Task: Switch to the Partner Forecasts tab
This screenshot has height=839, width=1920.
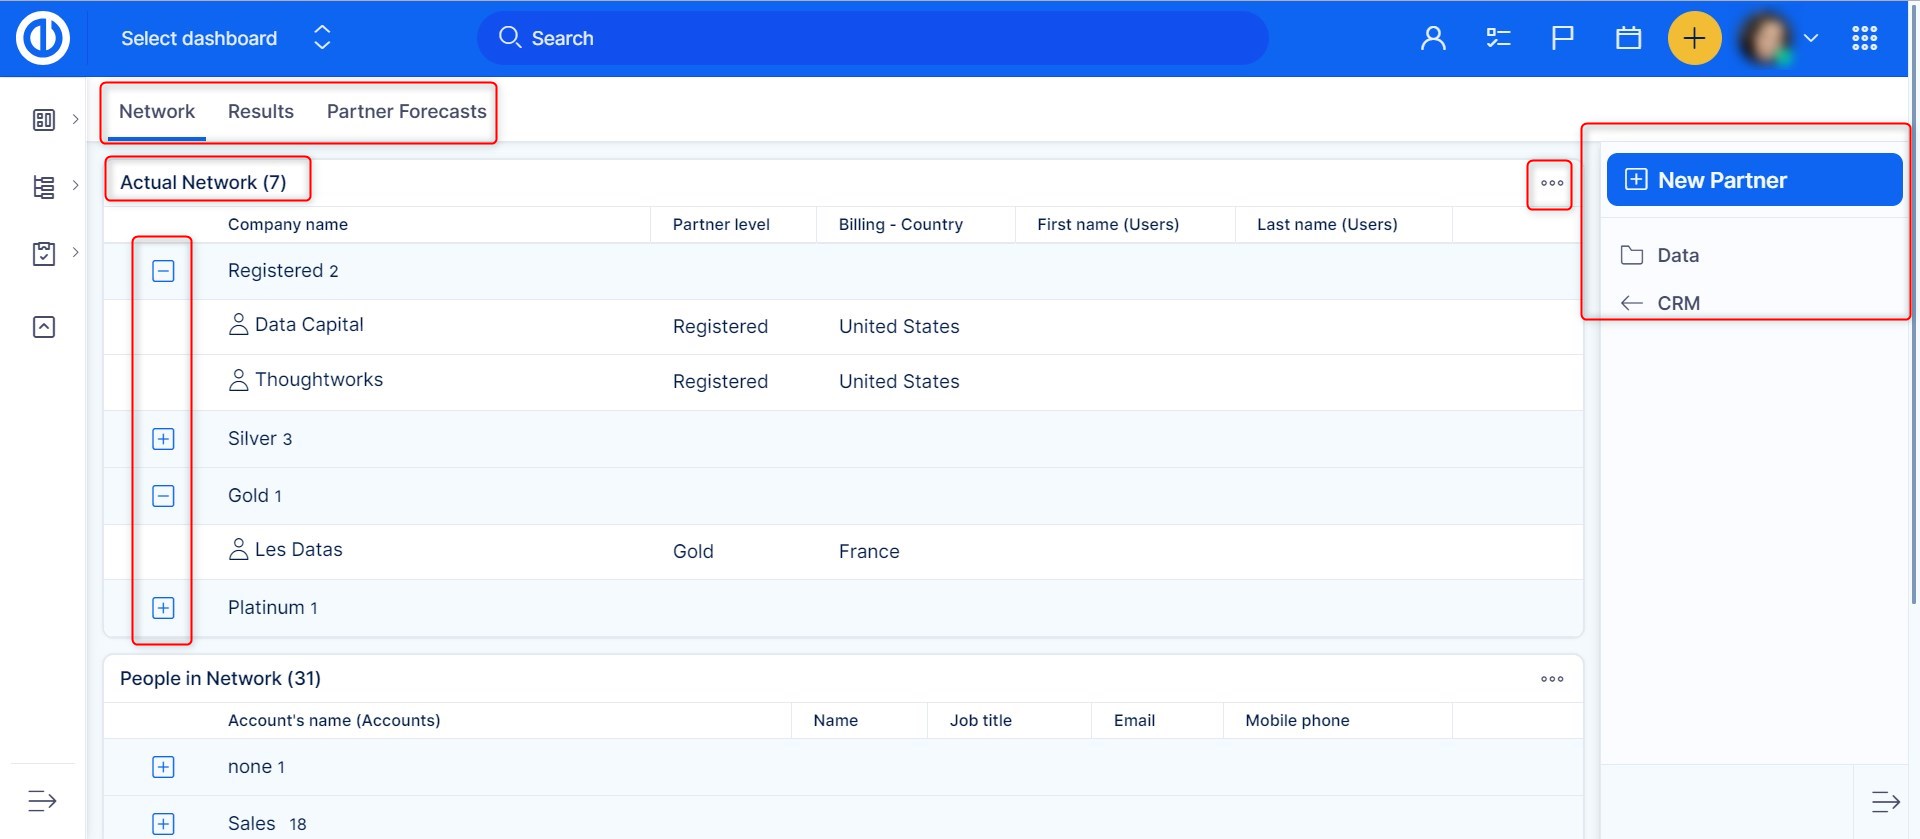Action: 406,112
